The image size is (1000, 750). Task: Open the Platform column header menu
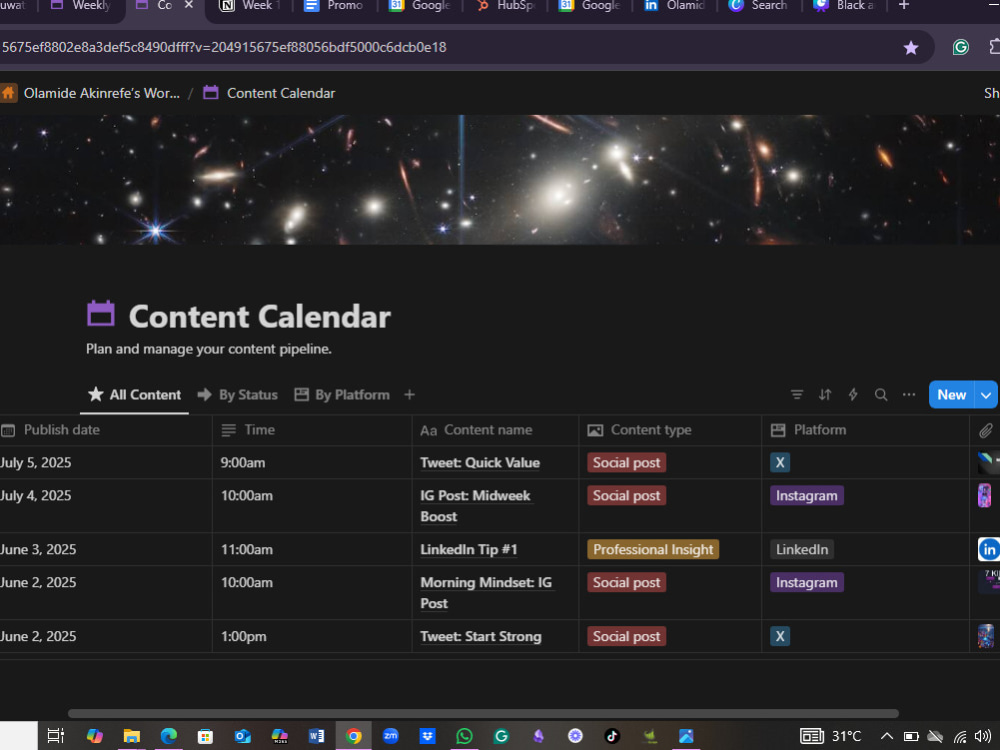pos(865,430)
